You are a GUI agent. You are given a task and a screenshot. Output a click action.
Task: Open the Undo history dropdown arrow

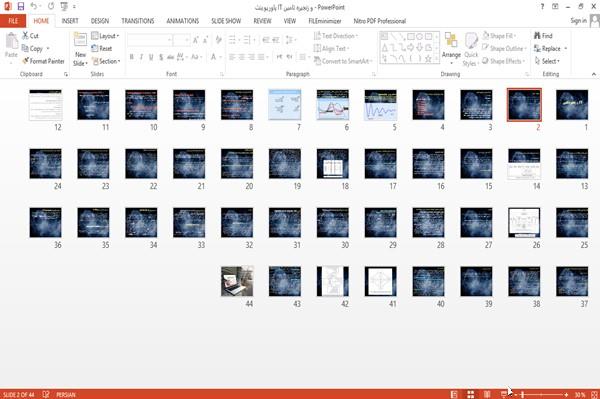pyautogui.click(x=41, y=6)
